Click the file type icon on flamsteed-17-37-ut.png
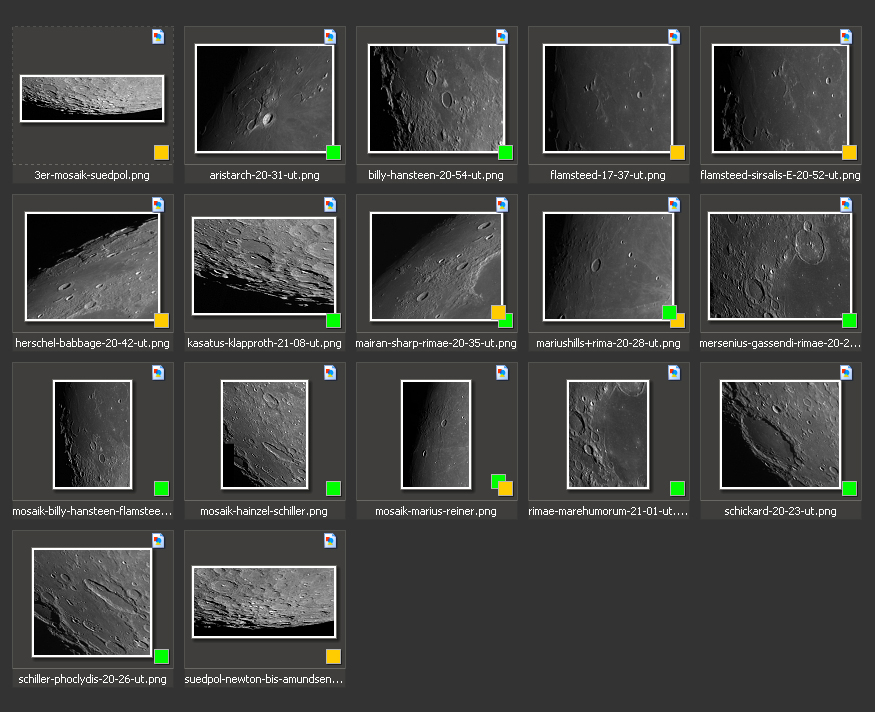 pos(674,37)
